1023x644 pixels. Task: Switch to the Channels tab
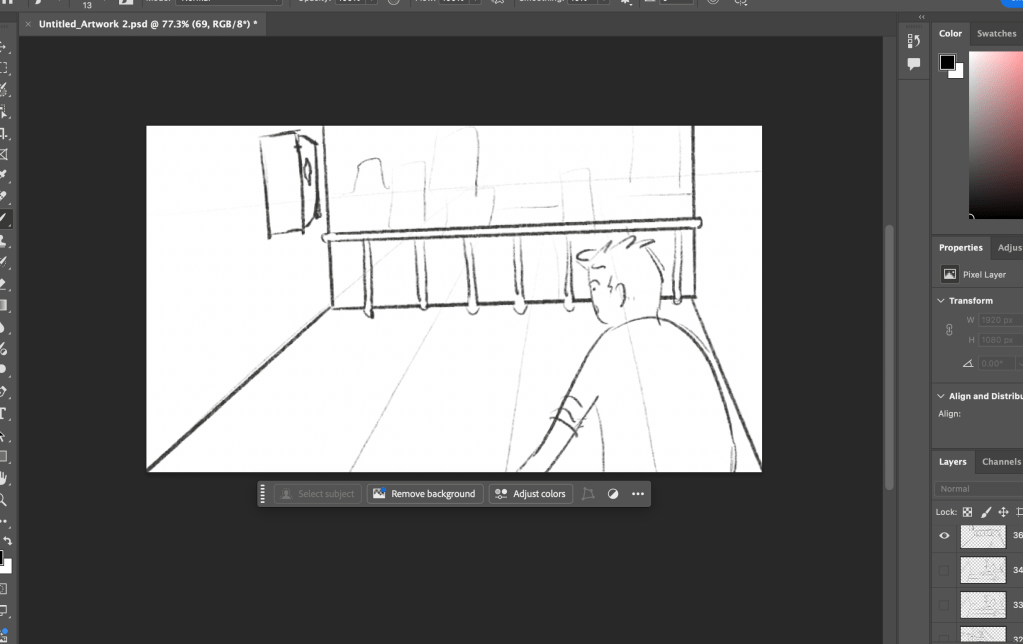(1000, 462)
